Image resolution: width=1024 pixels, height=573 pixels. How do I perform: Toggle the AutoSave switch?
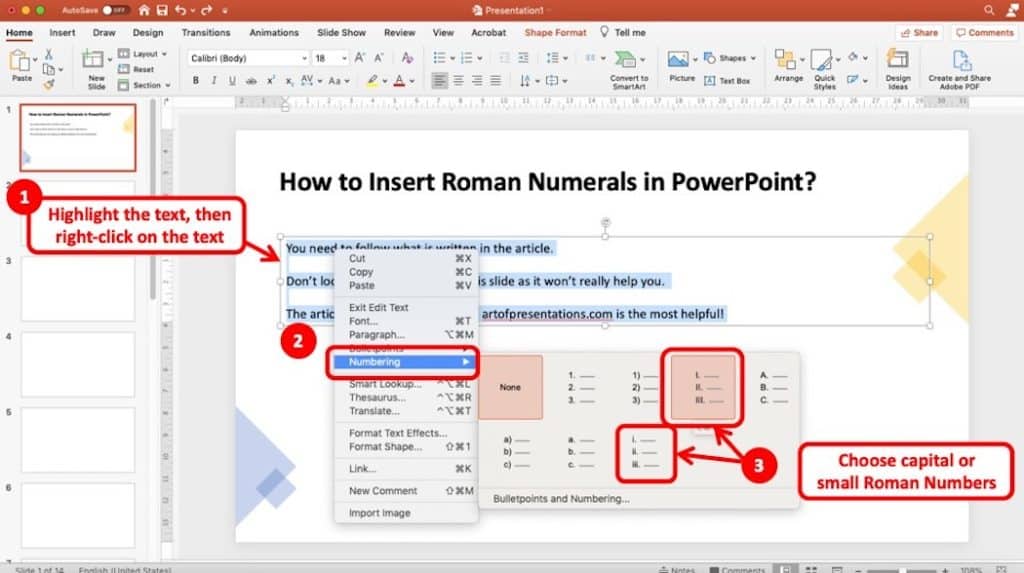point(114,10)
